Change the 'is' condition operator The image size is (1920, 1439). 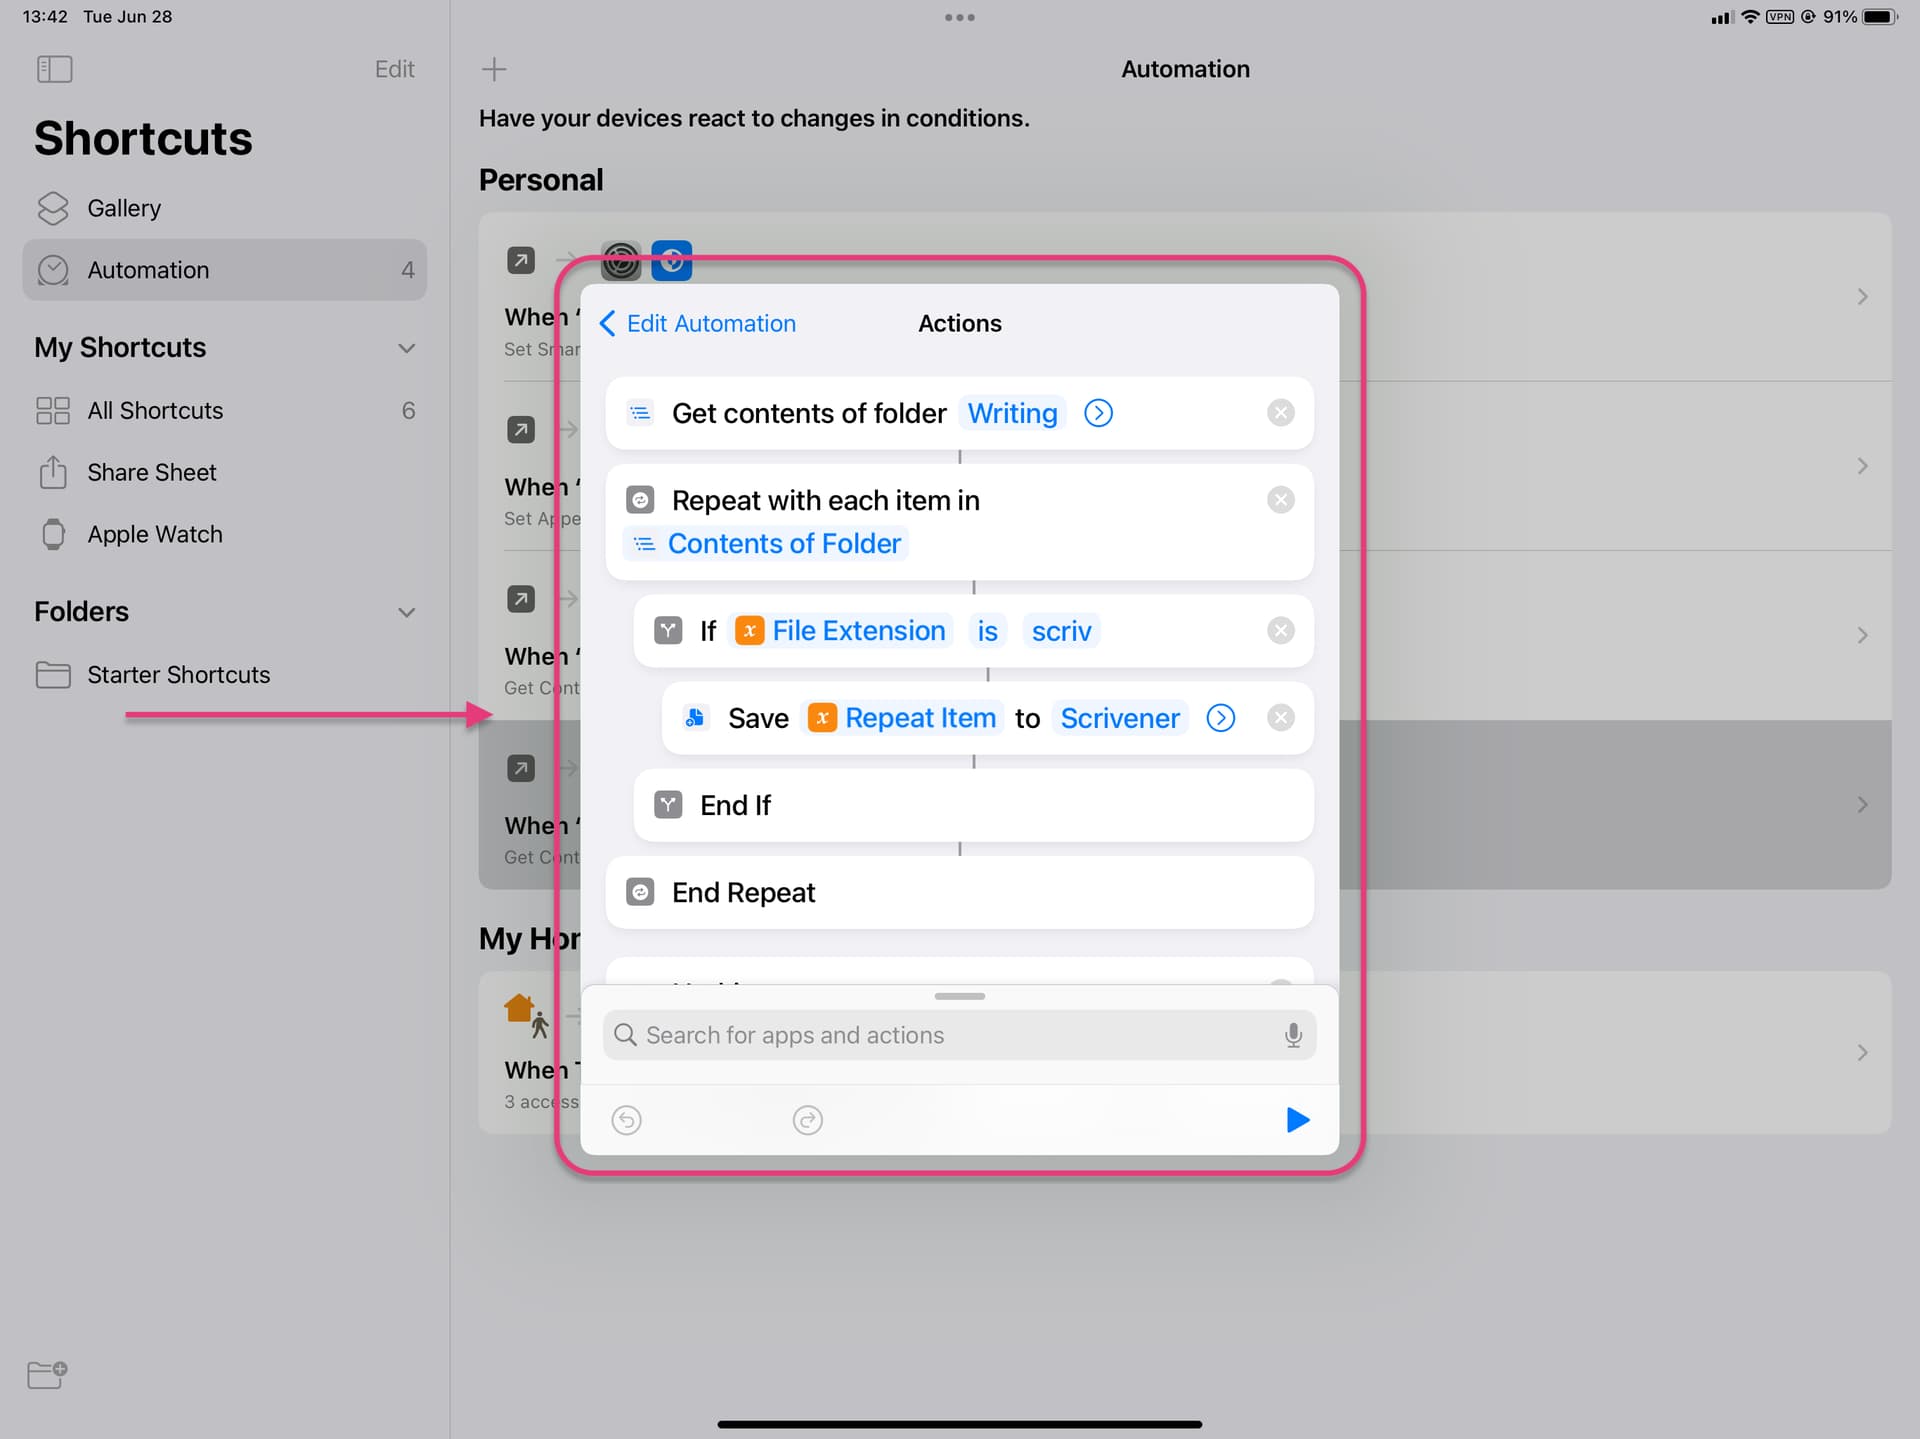(x=987, y=631)
